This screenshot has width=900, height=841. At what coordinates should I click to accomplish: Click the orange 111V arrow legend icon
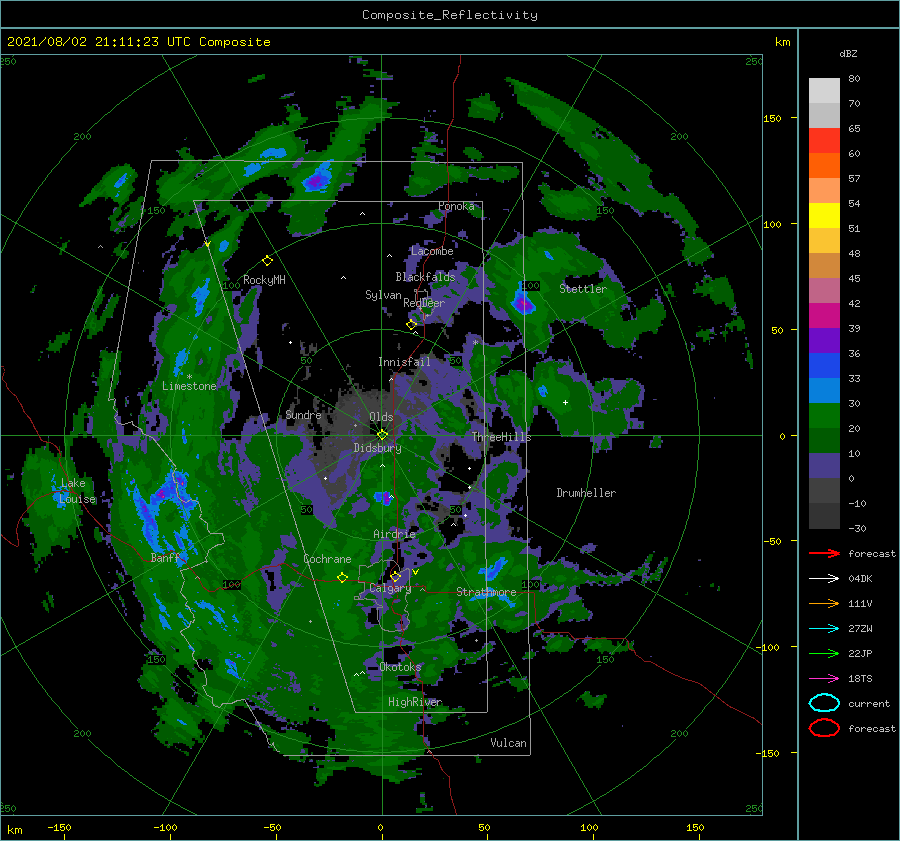[x=824, y=603]
